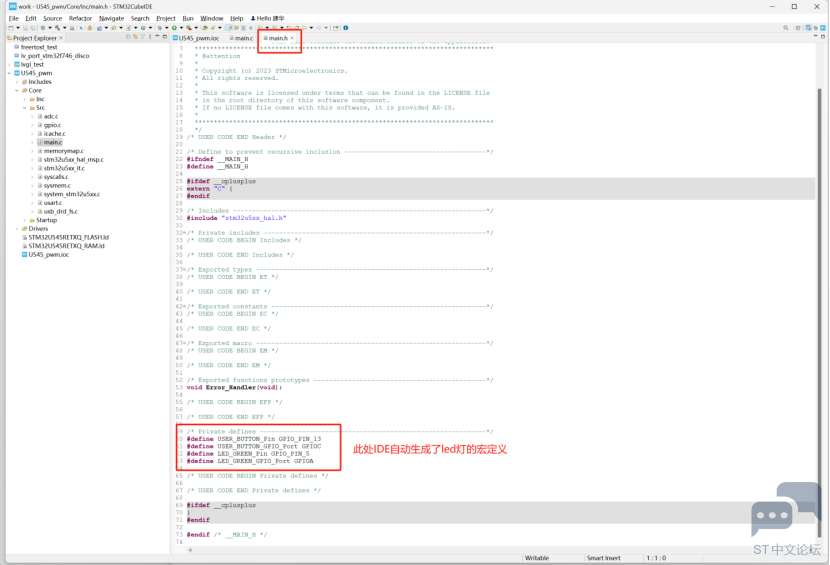Open the Navigate menu
Screen dimensions: 830x565
pos(111,18)
